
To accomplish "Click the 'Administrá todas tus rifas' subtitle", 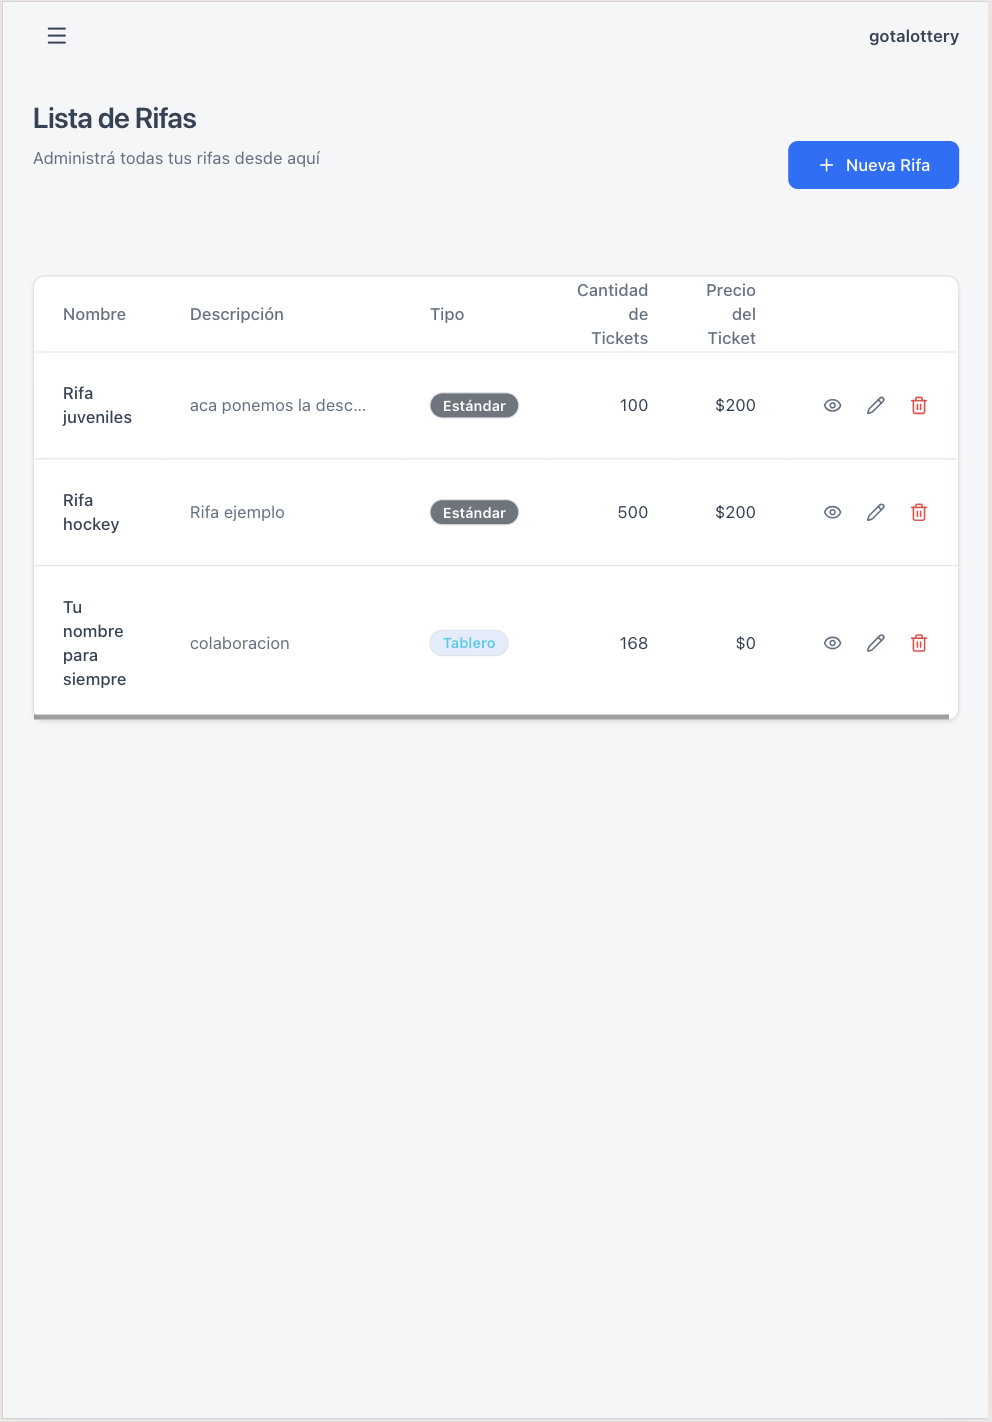I will (x=176, y=158).
